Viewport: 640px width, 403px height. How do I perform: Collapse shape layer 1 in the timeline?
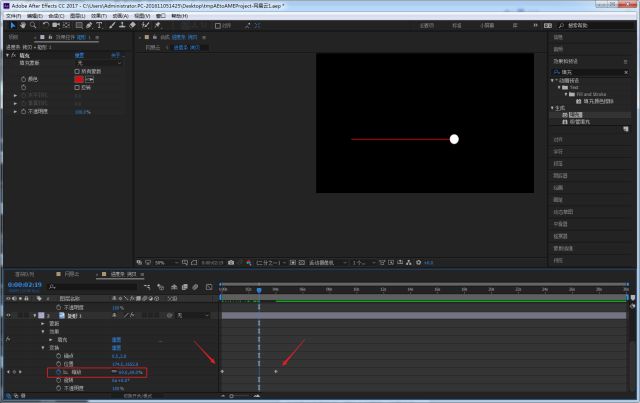[x=35, y=315]
